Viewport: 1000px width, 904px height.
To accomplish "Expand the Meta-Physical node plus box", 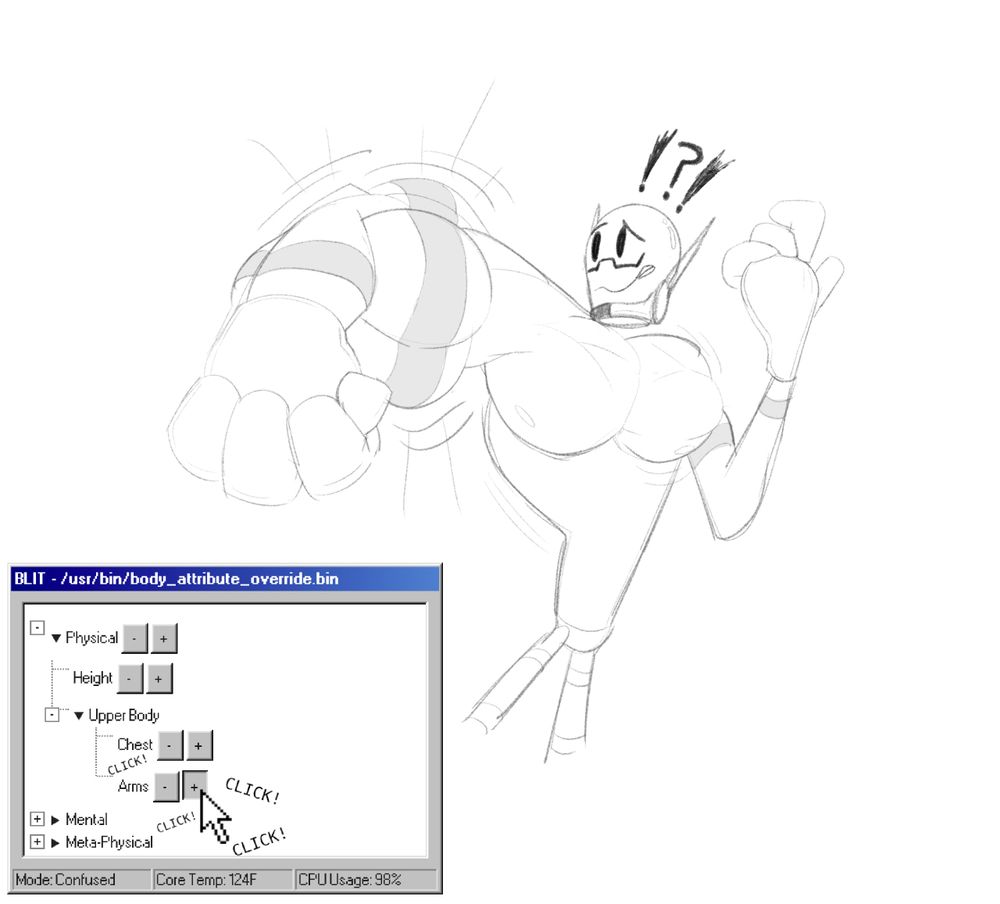I will (37, 842).
